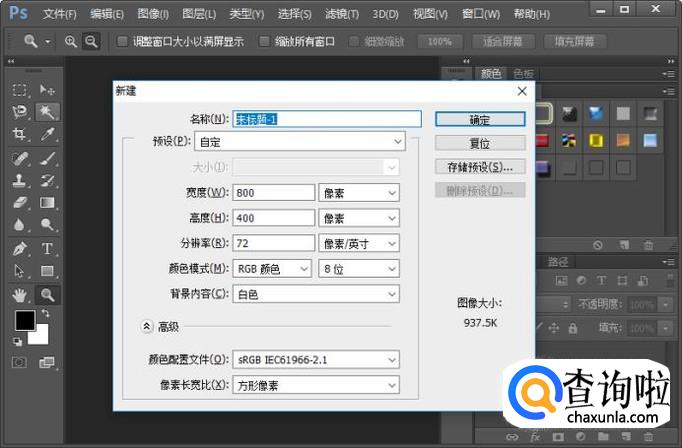Click the 确定 button
Viewport: 682px width, 448px height.
480,119
